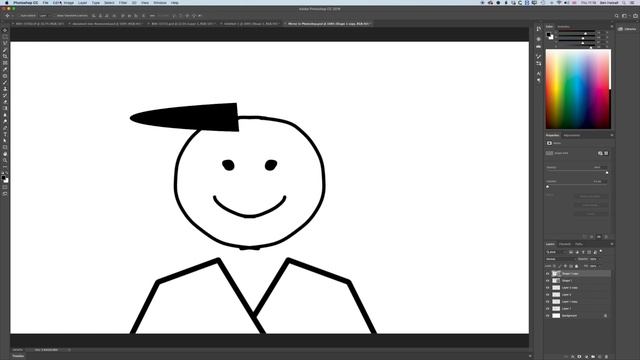Open the Libraries panel

tap(627, 29)
